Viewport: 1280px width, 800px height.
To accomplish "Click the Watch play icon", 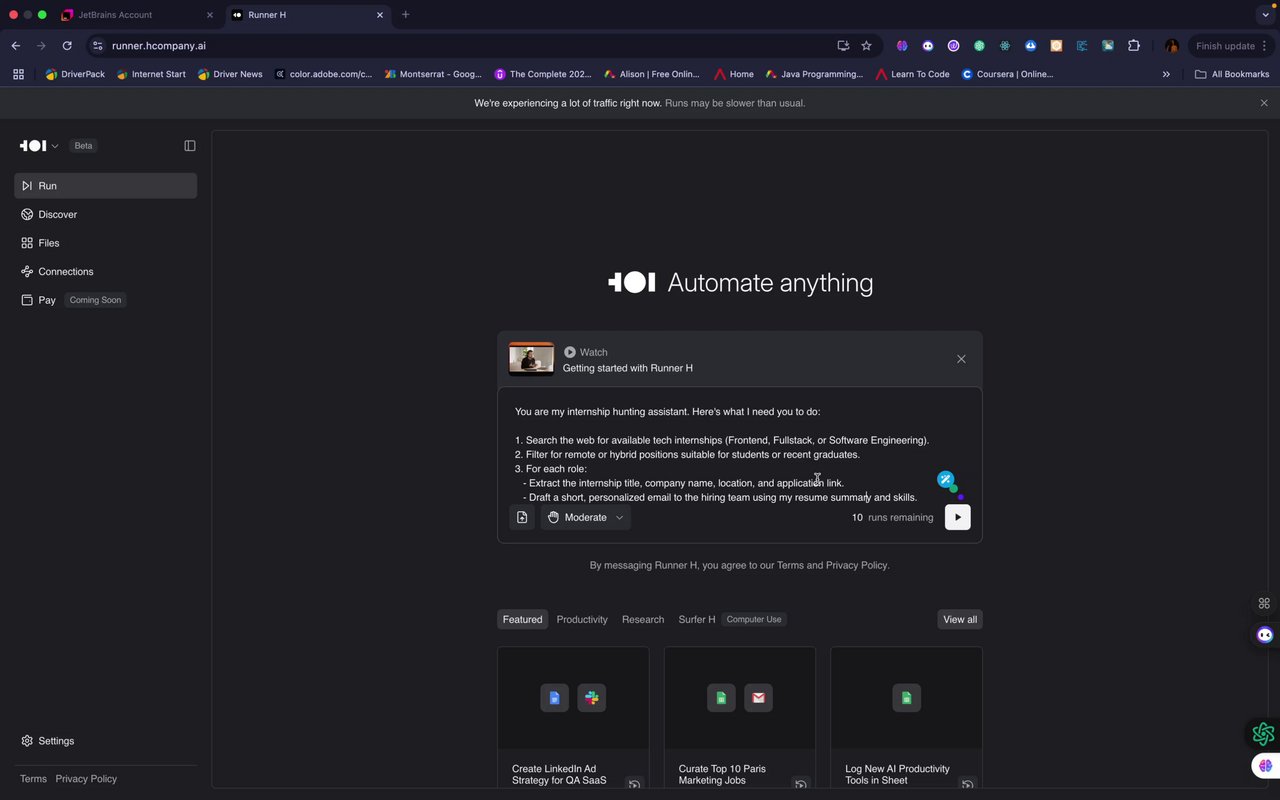I will 570,352.
